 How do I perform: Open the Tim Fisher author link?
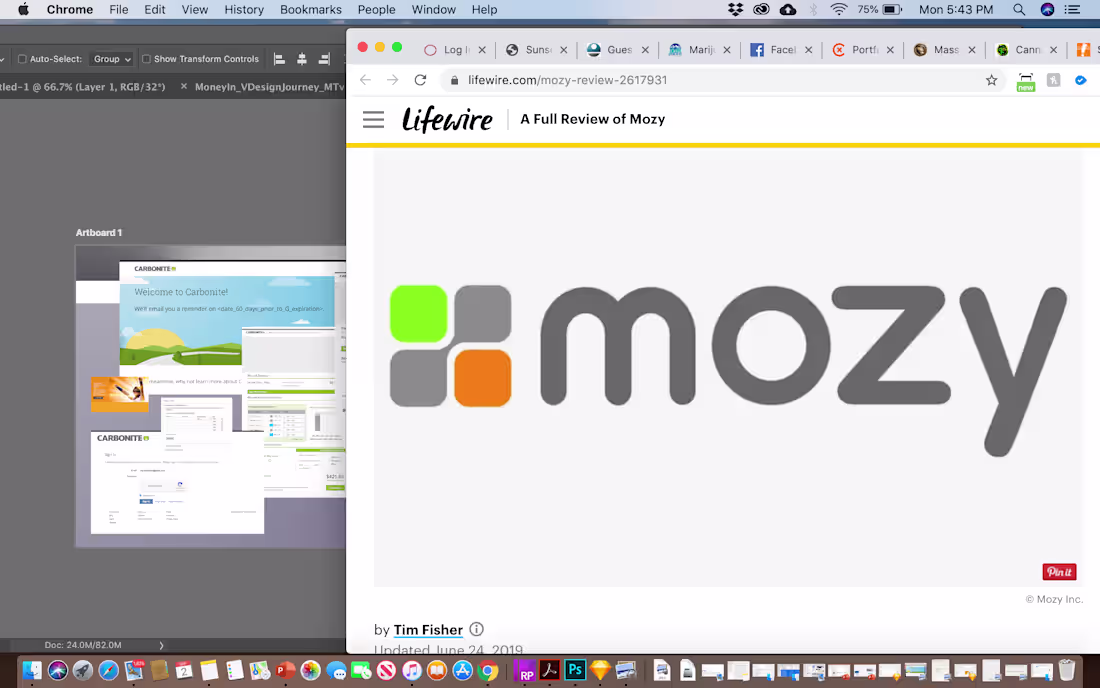(428, 630)
